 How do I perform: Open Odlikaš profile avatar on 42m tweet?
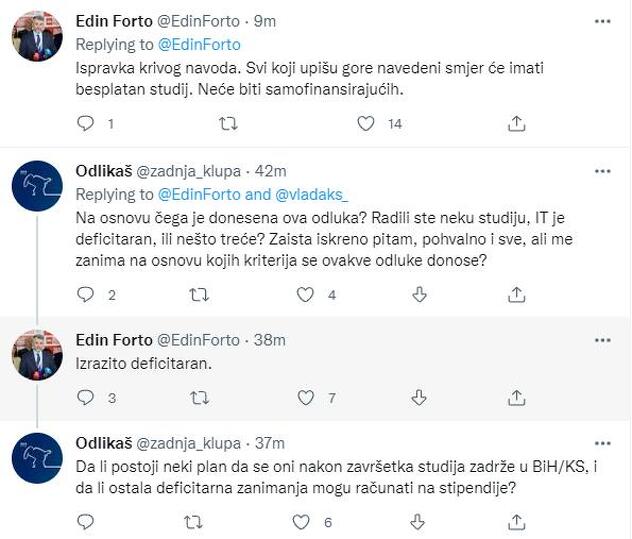pyautogui.click(x=37, y=188)
